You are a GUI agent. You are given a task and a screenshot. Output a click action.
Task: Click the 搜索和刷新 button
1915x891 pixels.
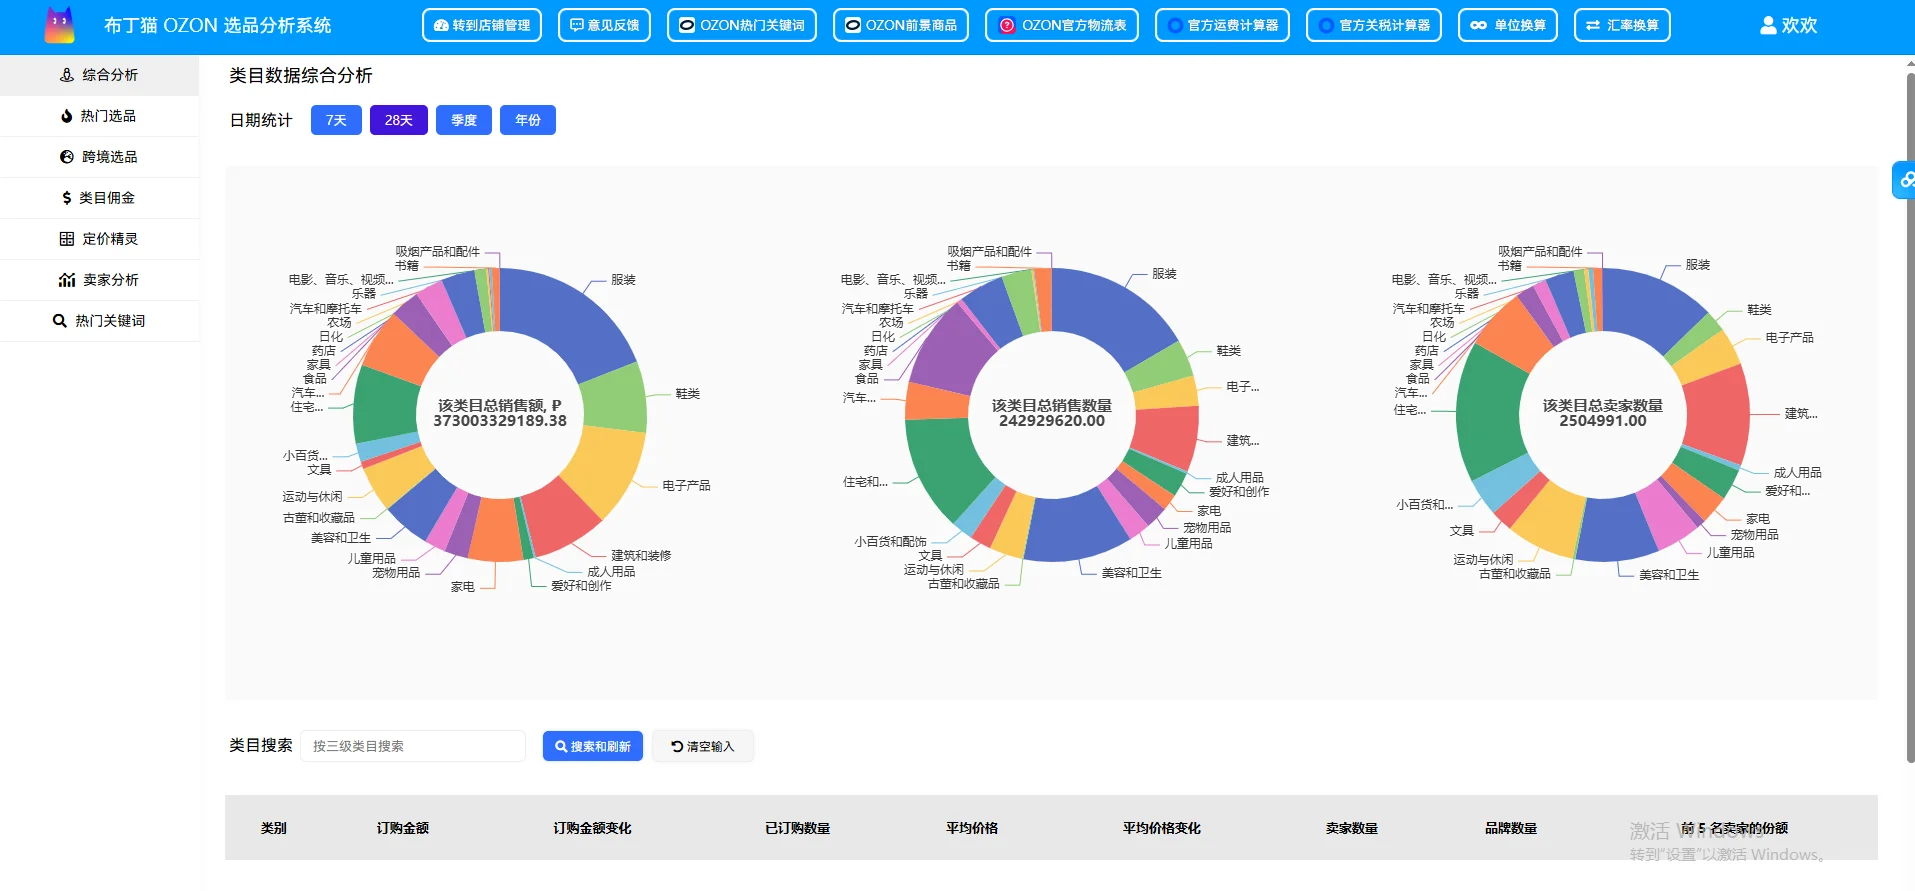click(x=593, y=746)
